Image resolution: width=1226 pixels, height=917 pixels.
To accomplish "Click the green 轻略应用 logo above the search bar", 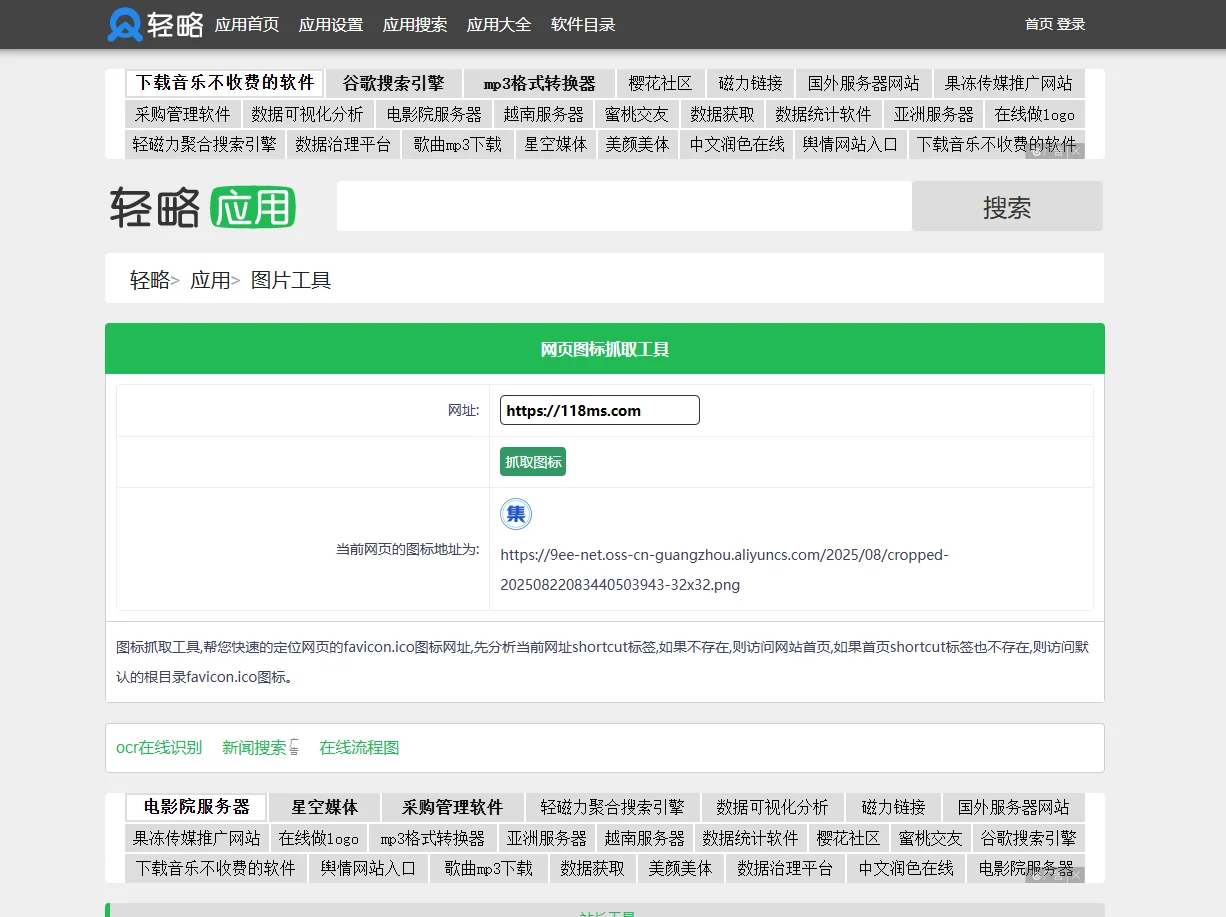I will [200, 207].
